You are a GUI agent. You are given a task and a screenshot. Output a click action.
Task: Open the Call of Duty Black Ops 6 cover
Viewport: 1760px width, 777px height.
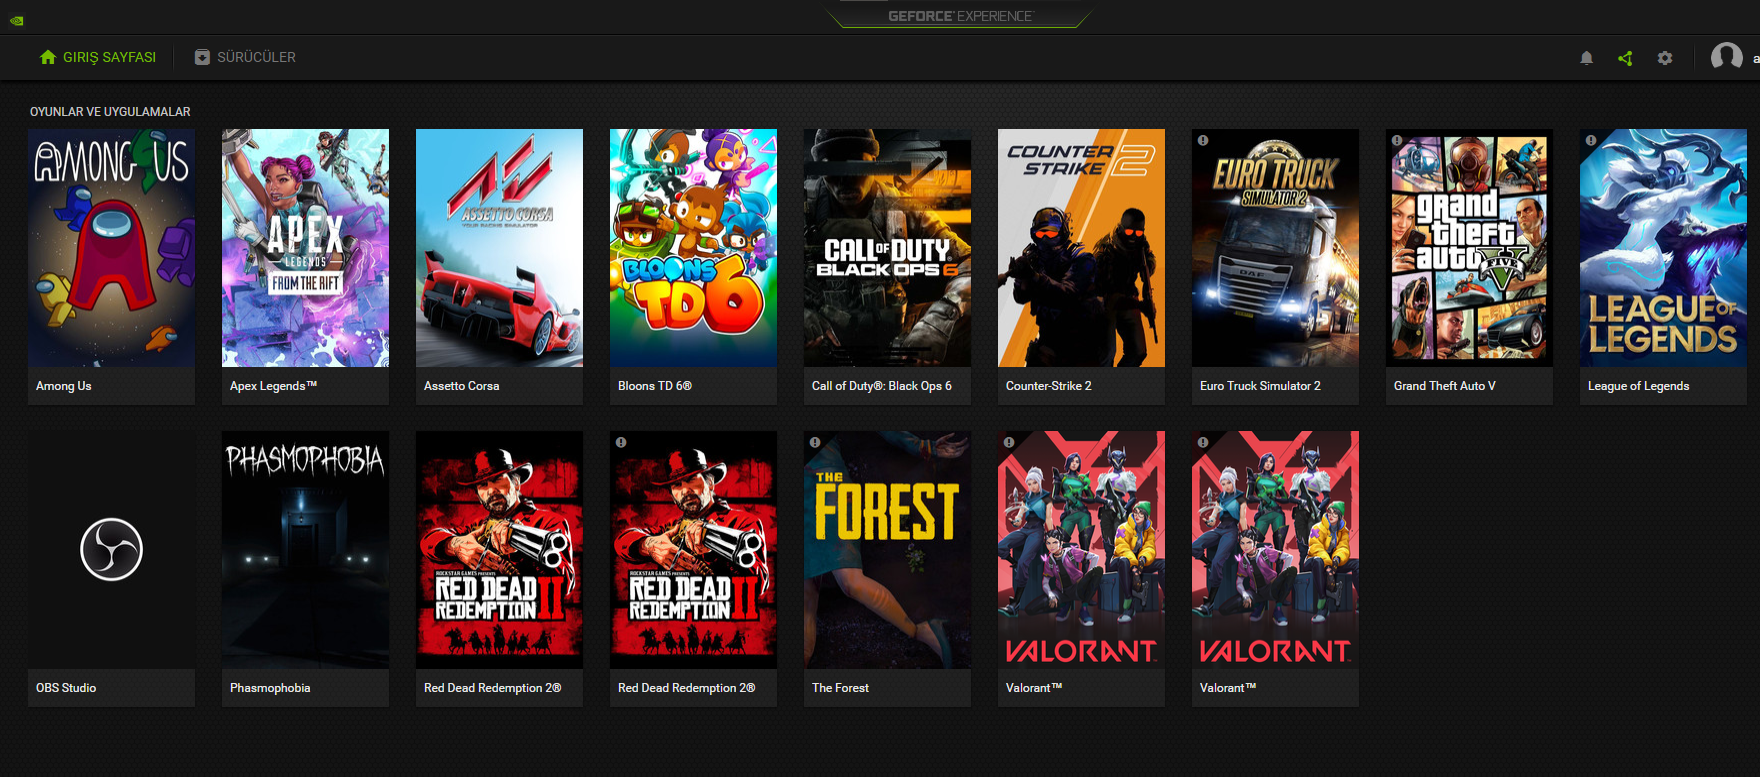click(x=887, y=248)
